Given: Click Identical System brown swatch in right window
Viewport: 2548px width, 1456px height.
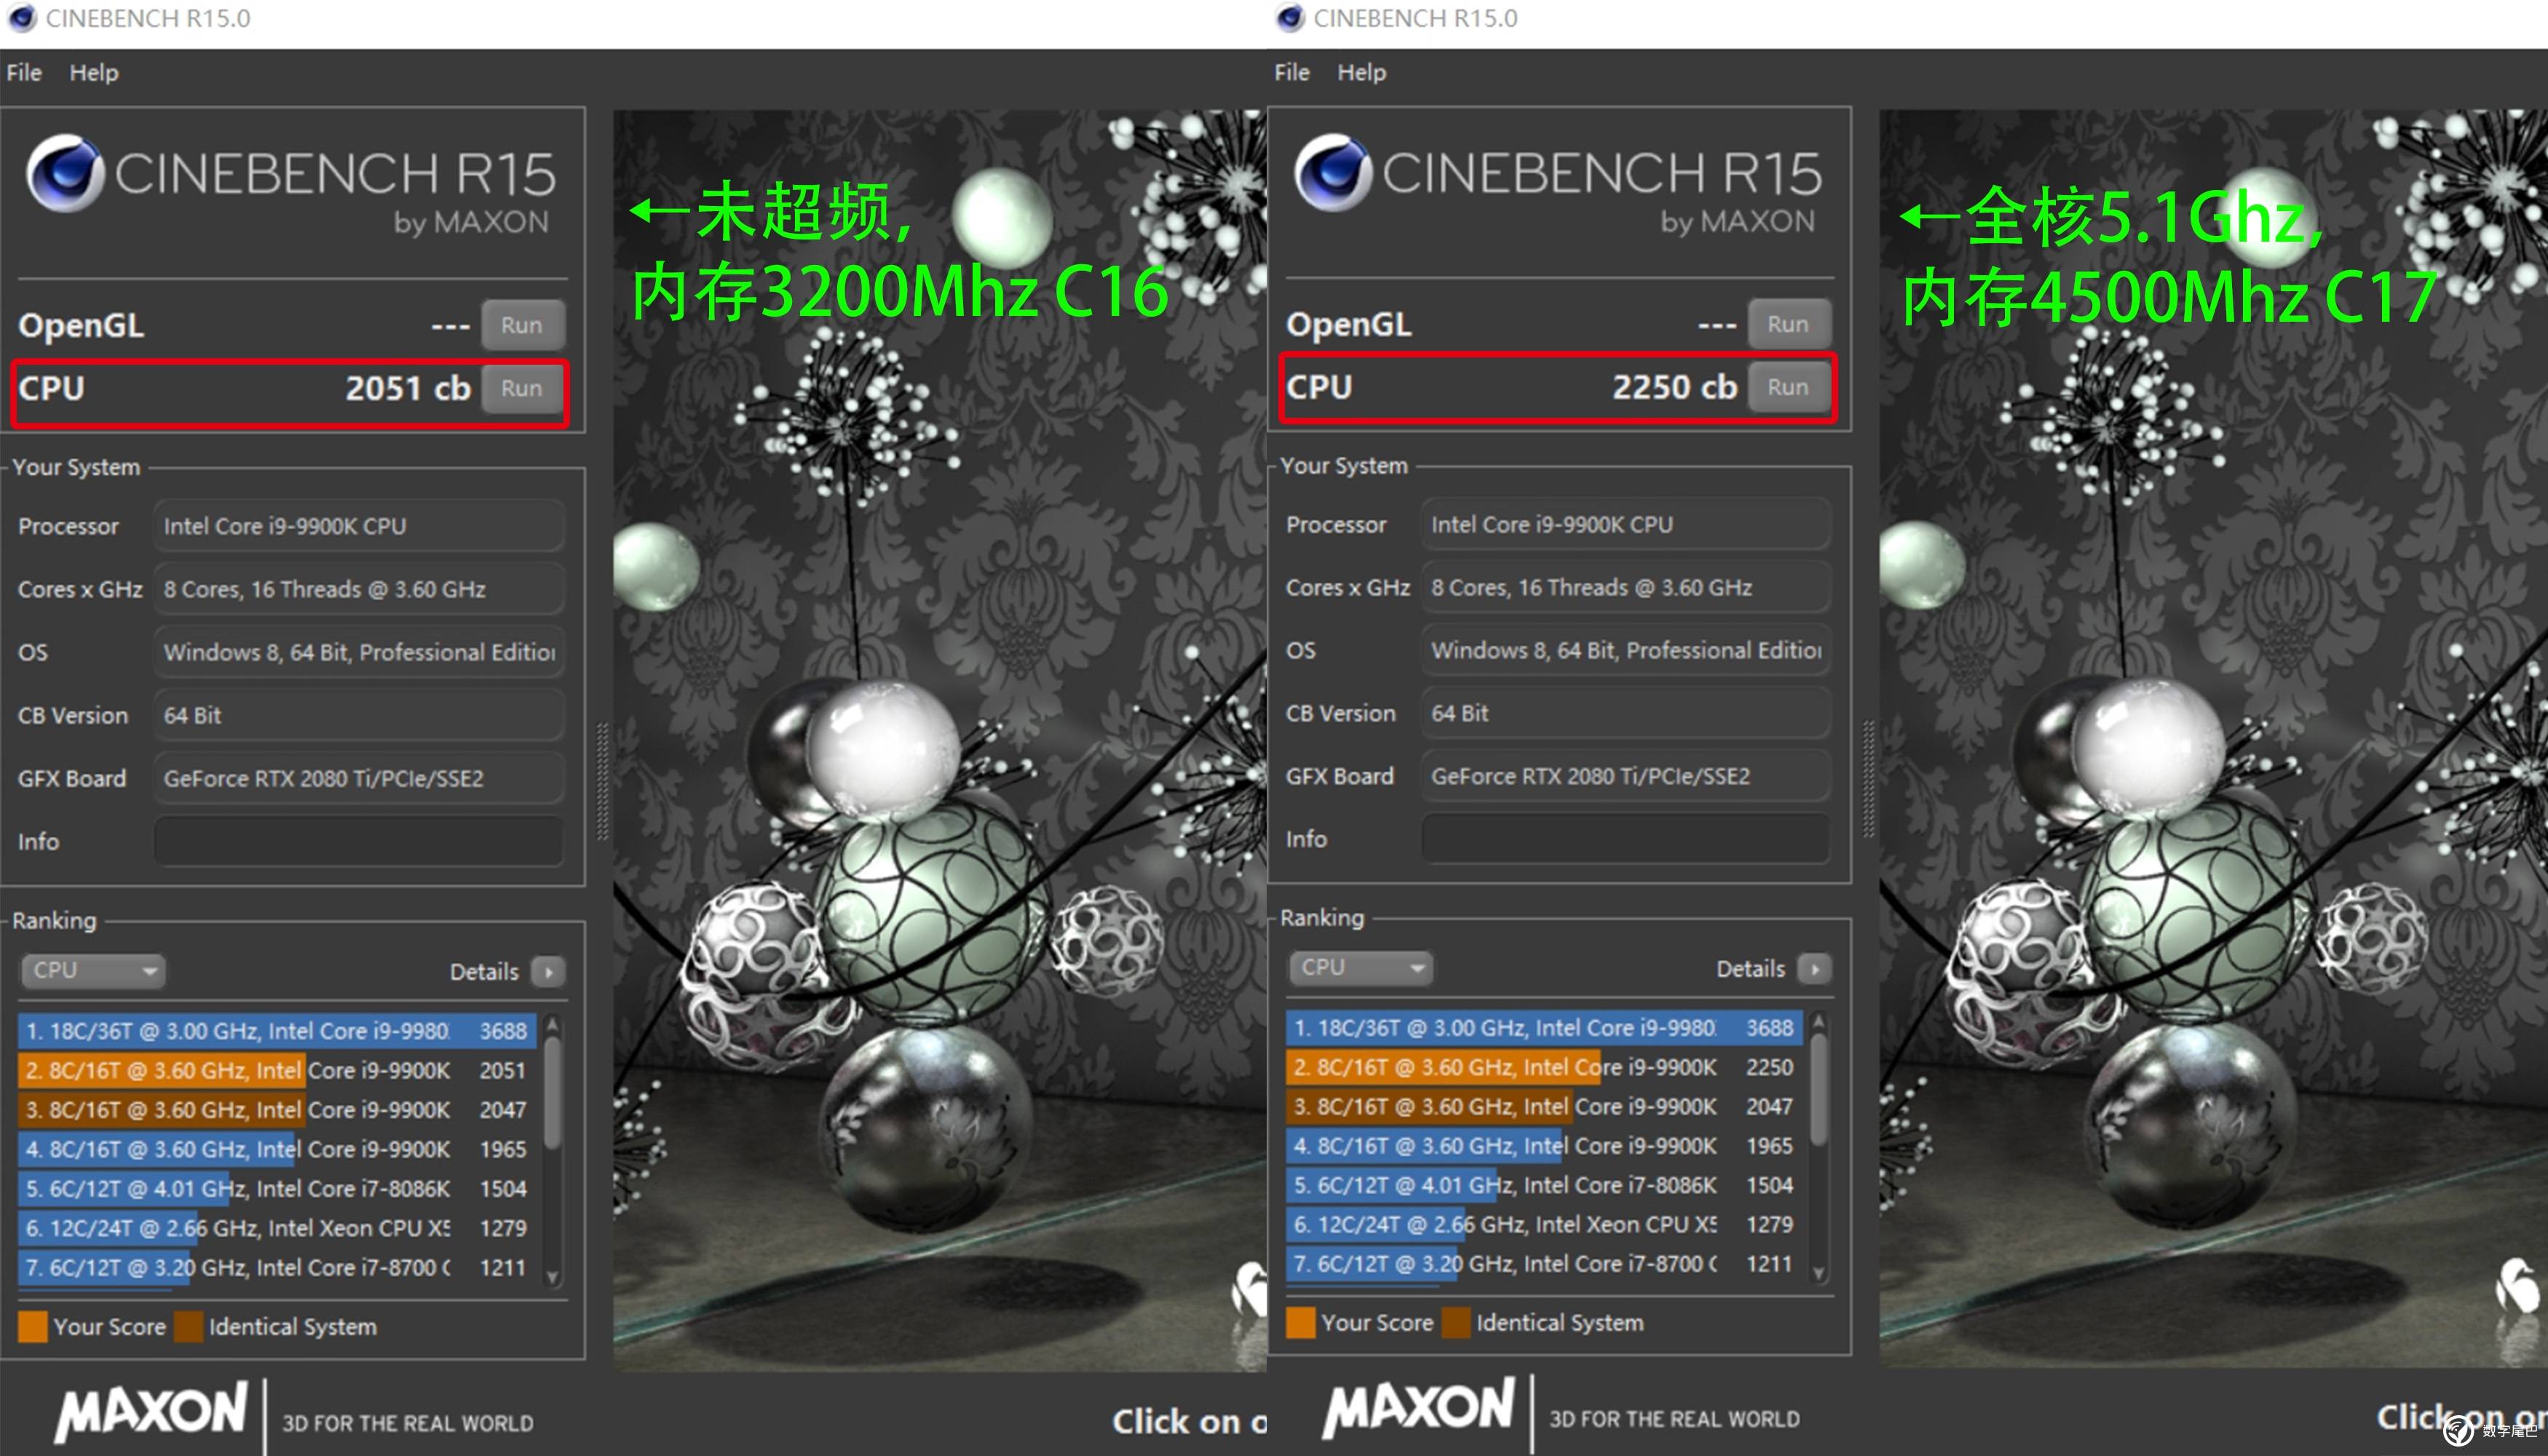Looking at the screenshot, I should pos(1456,1323).
